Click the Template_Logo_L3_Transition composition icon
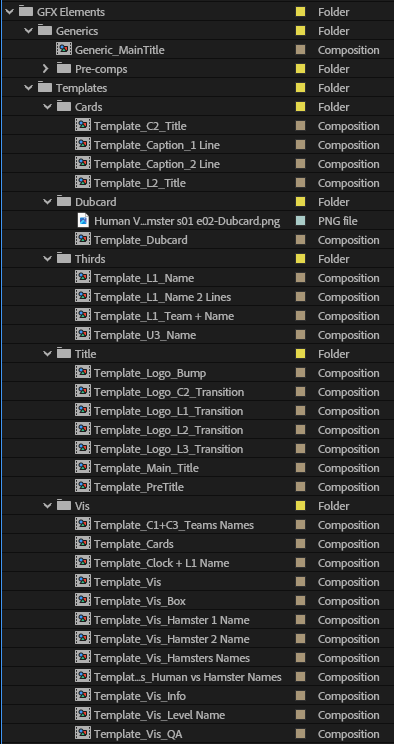This screenshot has width=394, height=744. coord(83,448)
